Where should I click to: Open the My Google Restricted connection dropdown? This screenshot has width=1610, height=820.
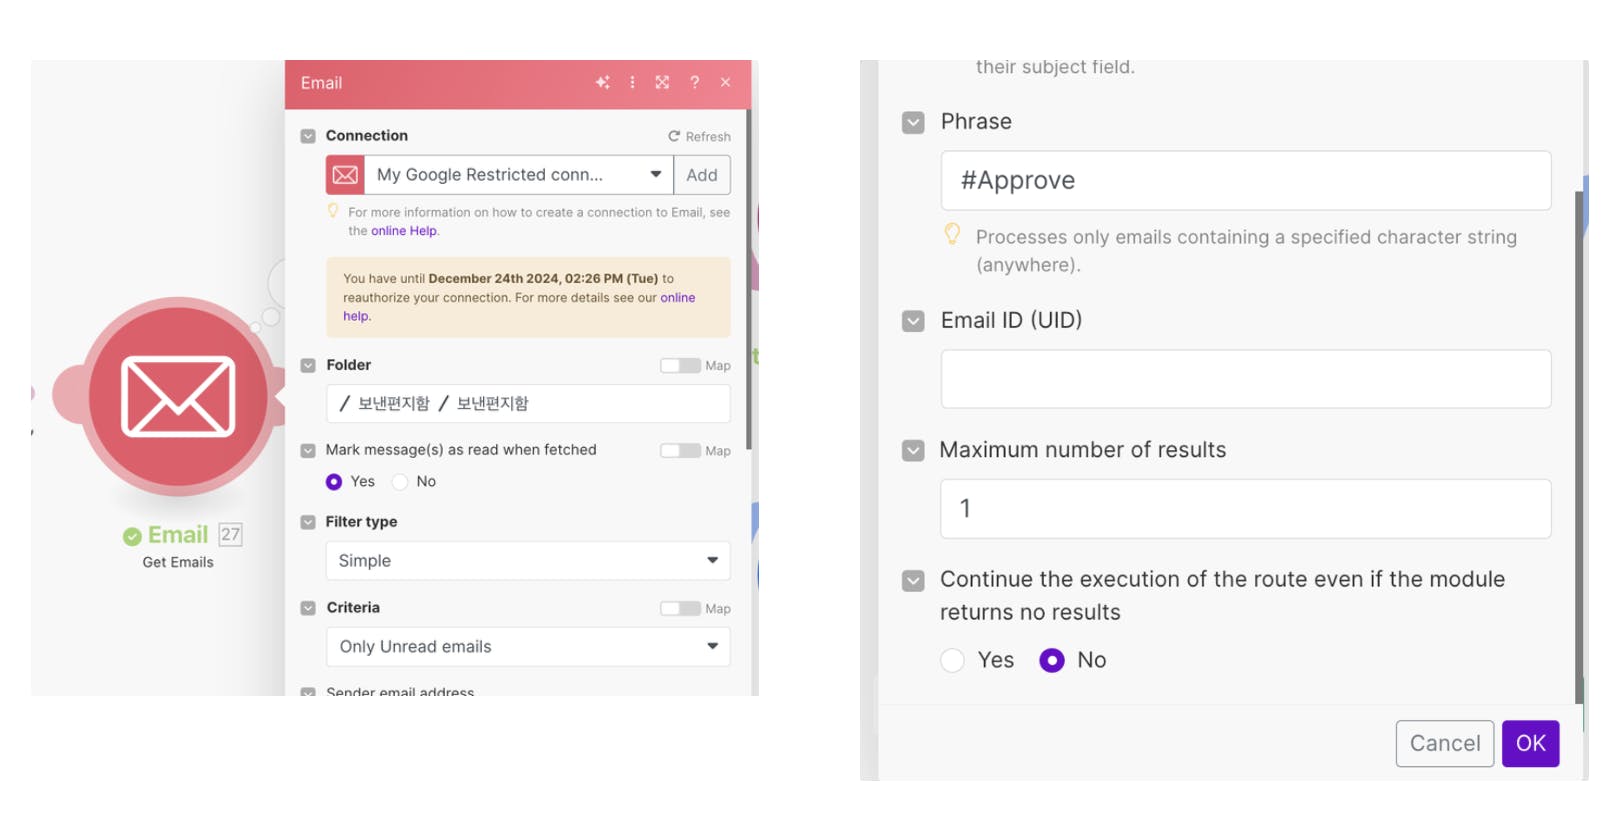pyautogui.click(x=516, y=175)
